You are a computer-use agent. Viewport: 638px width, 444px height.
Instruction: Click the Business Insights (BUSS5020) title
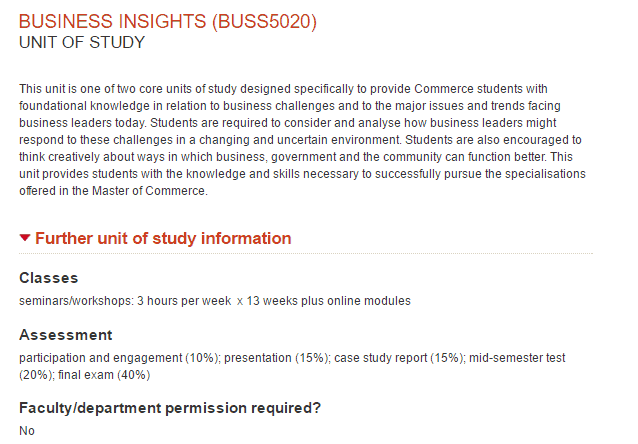(168, 21)
